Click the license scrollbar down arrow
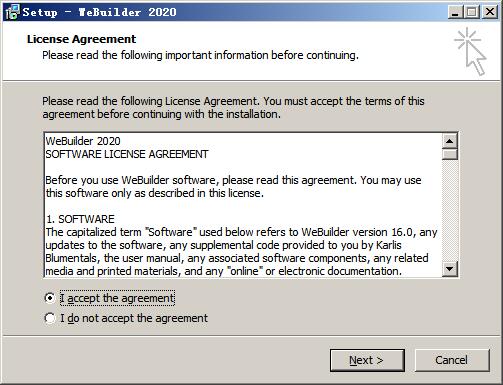Image resolution: width=503 pixels, height=385 pixels. [450, 268]
